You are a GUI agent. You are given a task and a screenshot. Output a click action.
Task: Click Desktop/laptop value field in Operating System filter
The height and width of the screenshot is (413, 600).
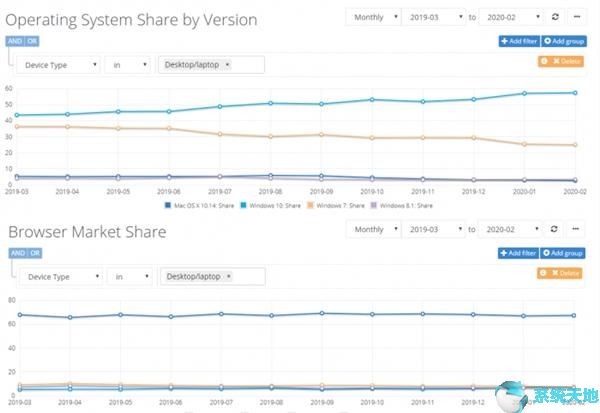click(210, 65)
